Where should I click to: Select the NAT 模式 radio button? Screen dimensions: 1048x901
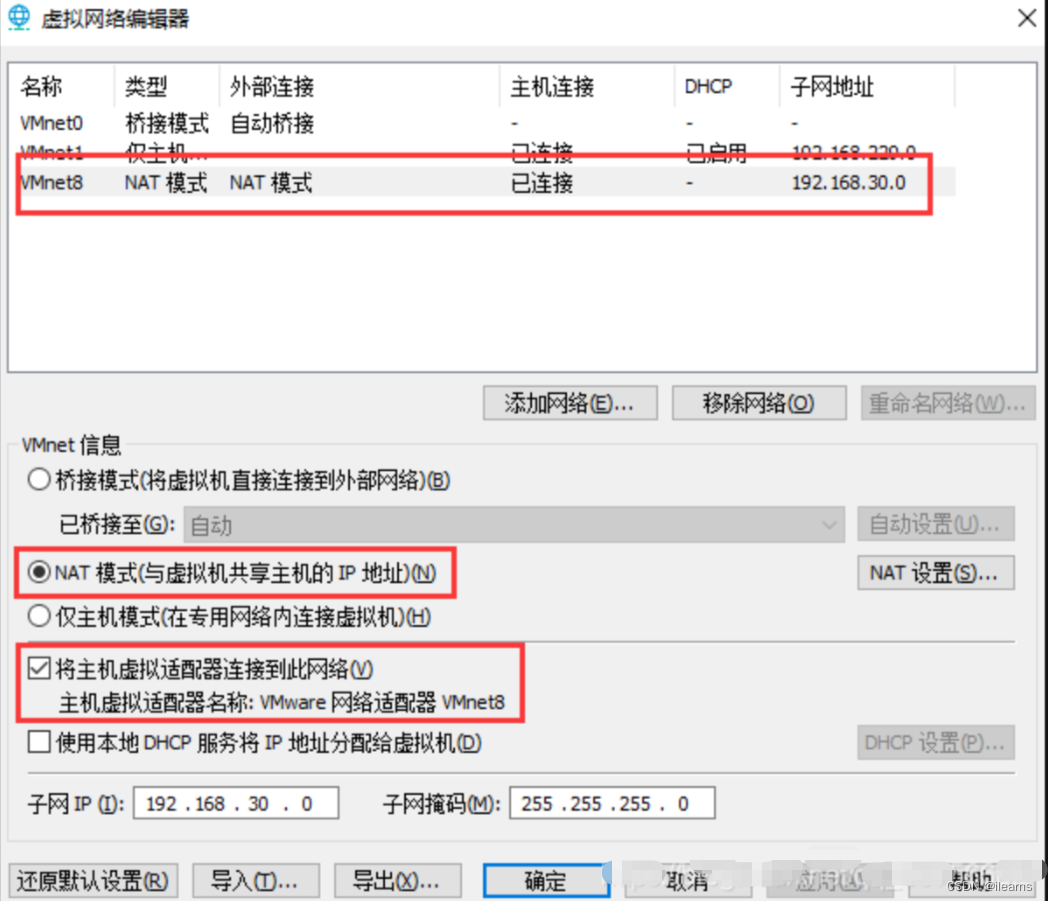click(39, 572)
